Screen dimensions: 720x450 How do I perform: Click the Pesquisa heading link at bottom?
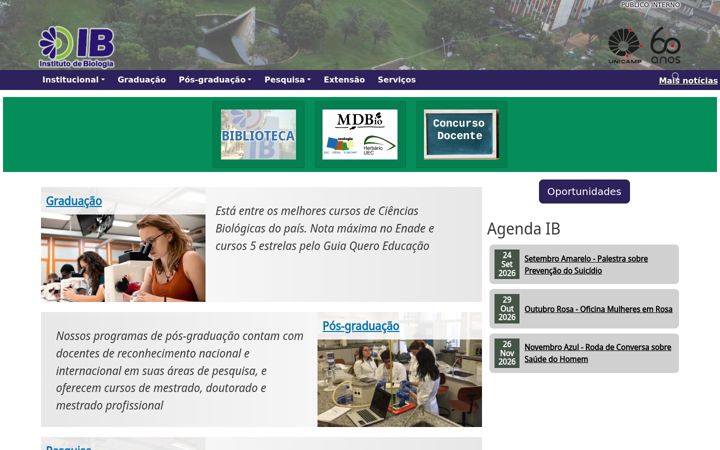[x=69, y=447]
